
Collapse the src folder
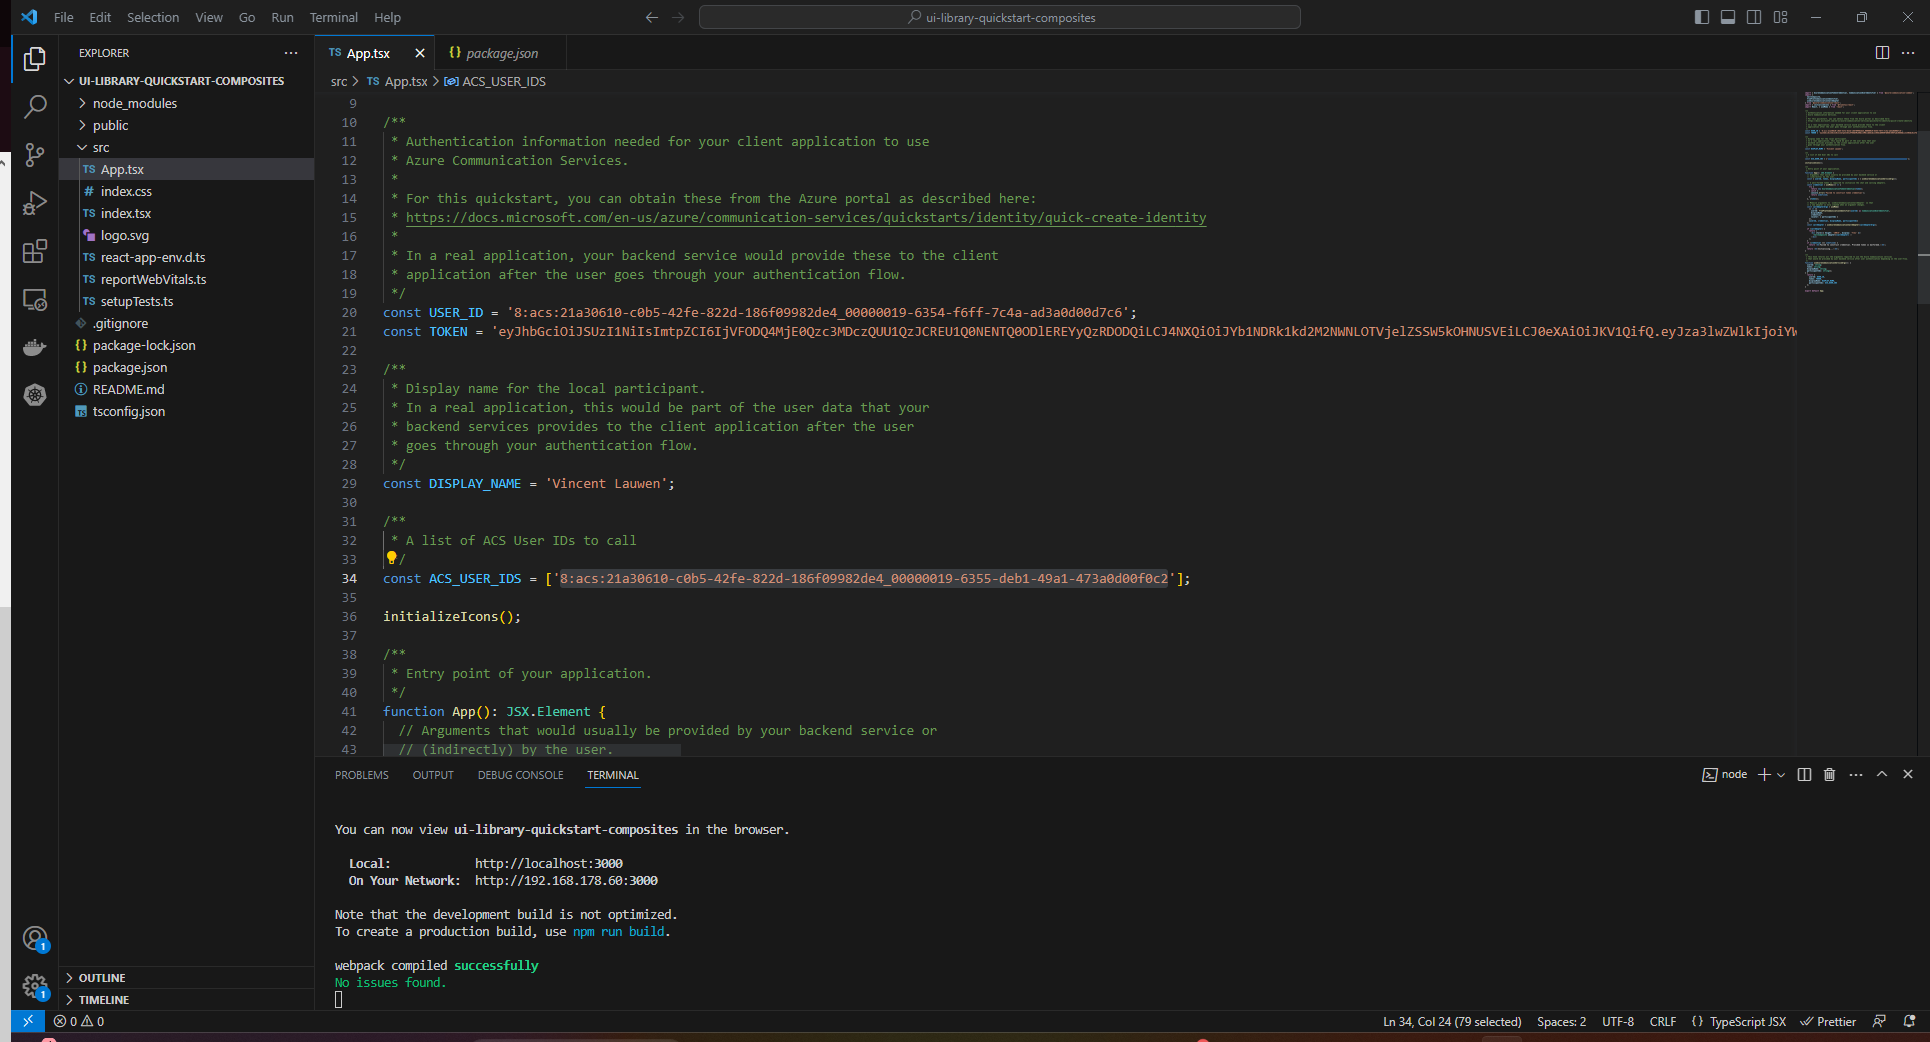tap(101, 147)
